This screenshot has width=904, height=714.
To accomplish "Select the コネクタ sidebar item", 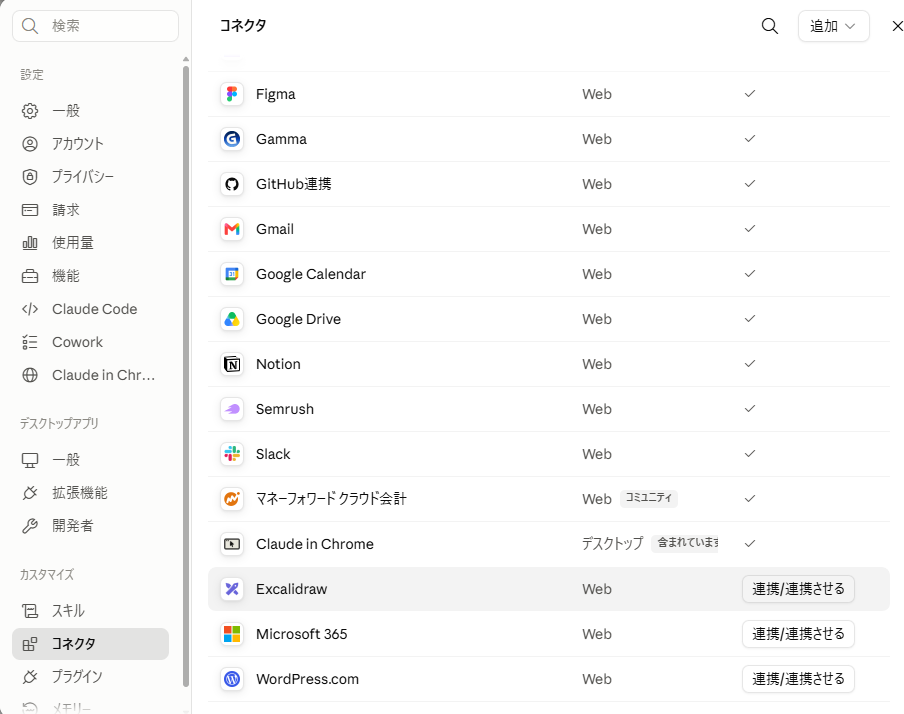I will click(x=91, y=644).
